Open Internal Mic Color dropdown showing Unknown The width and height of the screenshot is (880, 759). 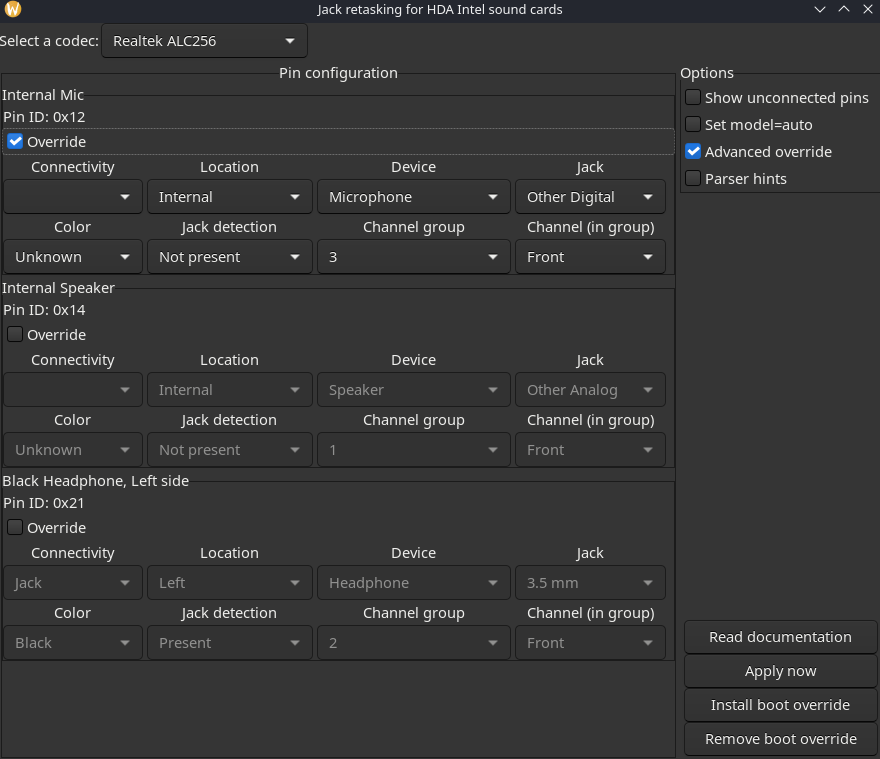click(72, 257)
